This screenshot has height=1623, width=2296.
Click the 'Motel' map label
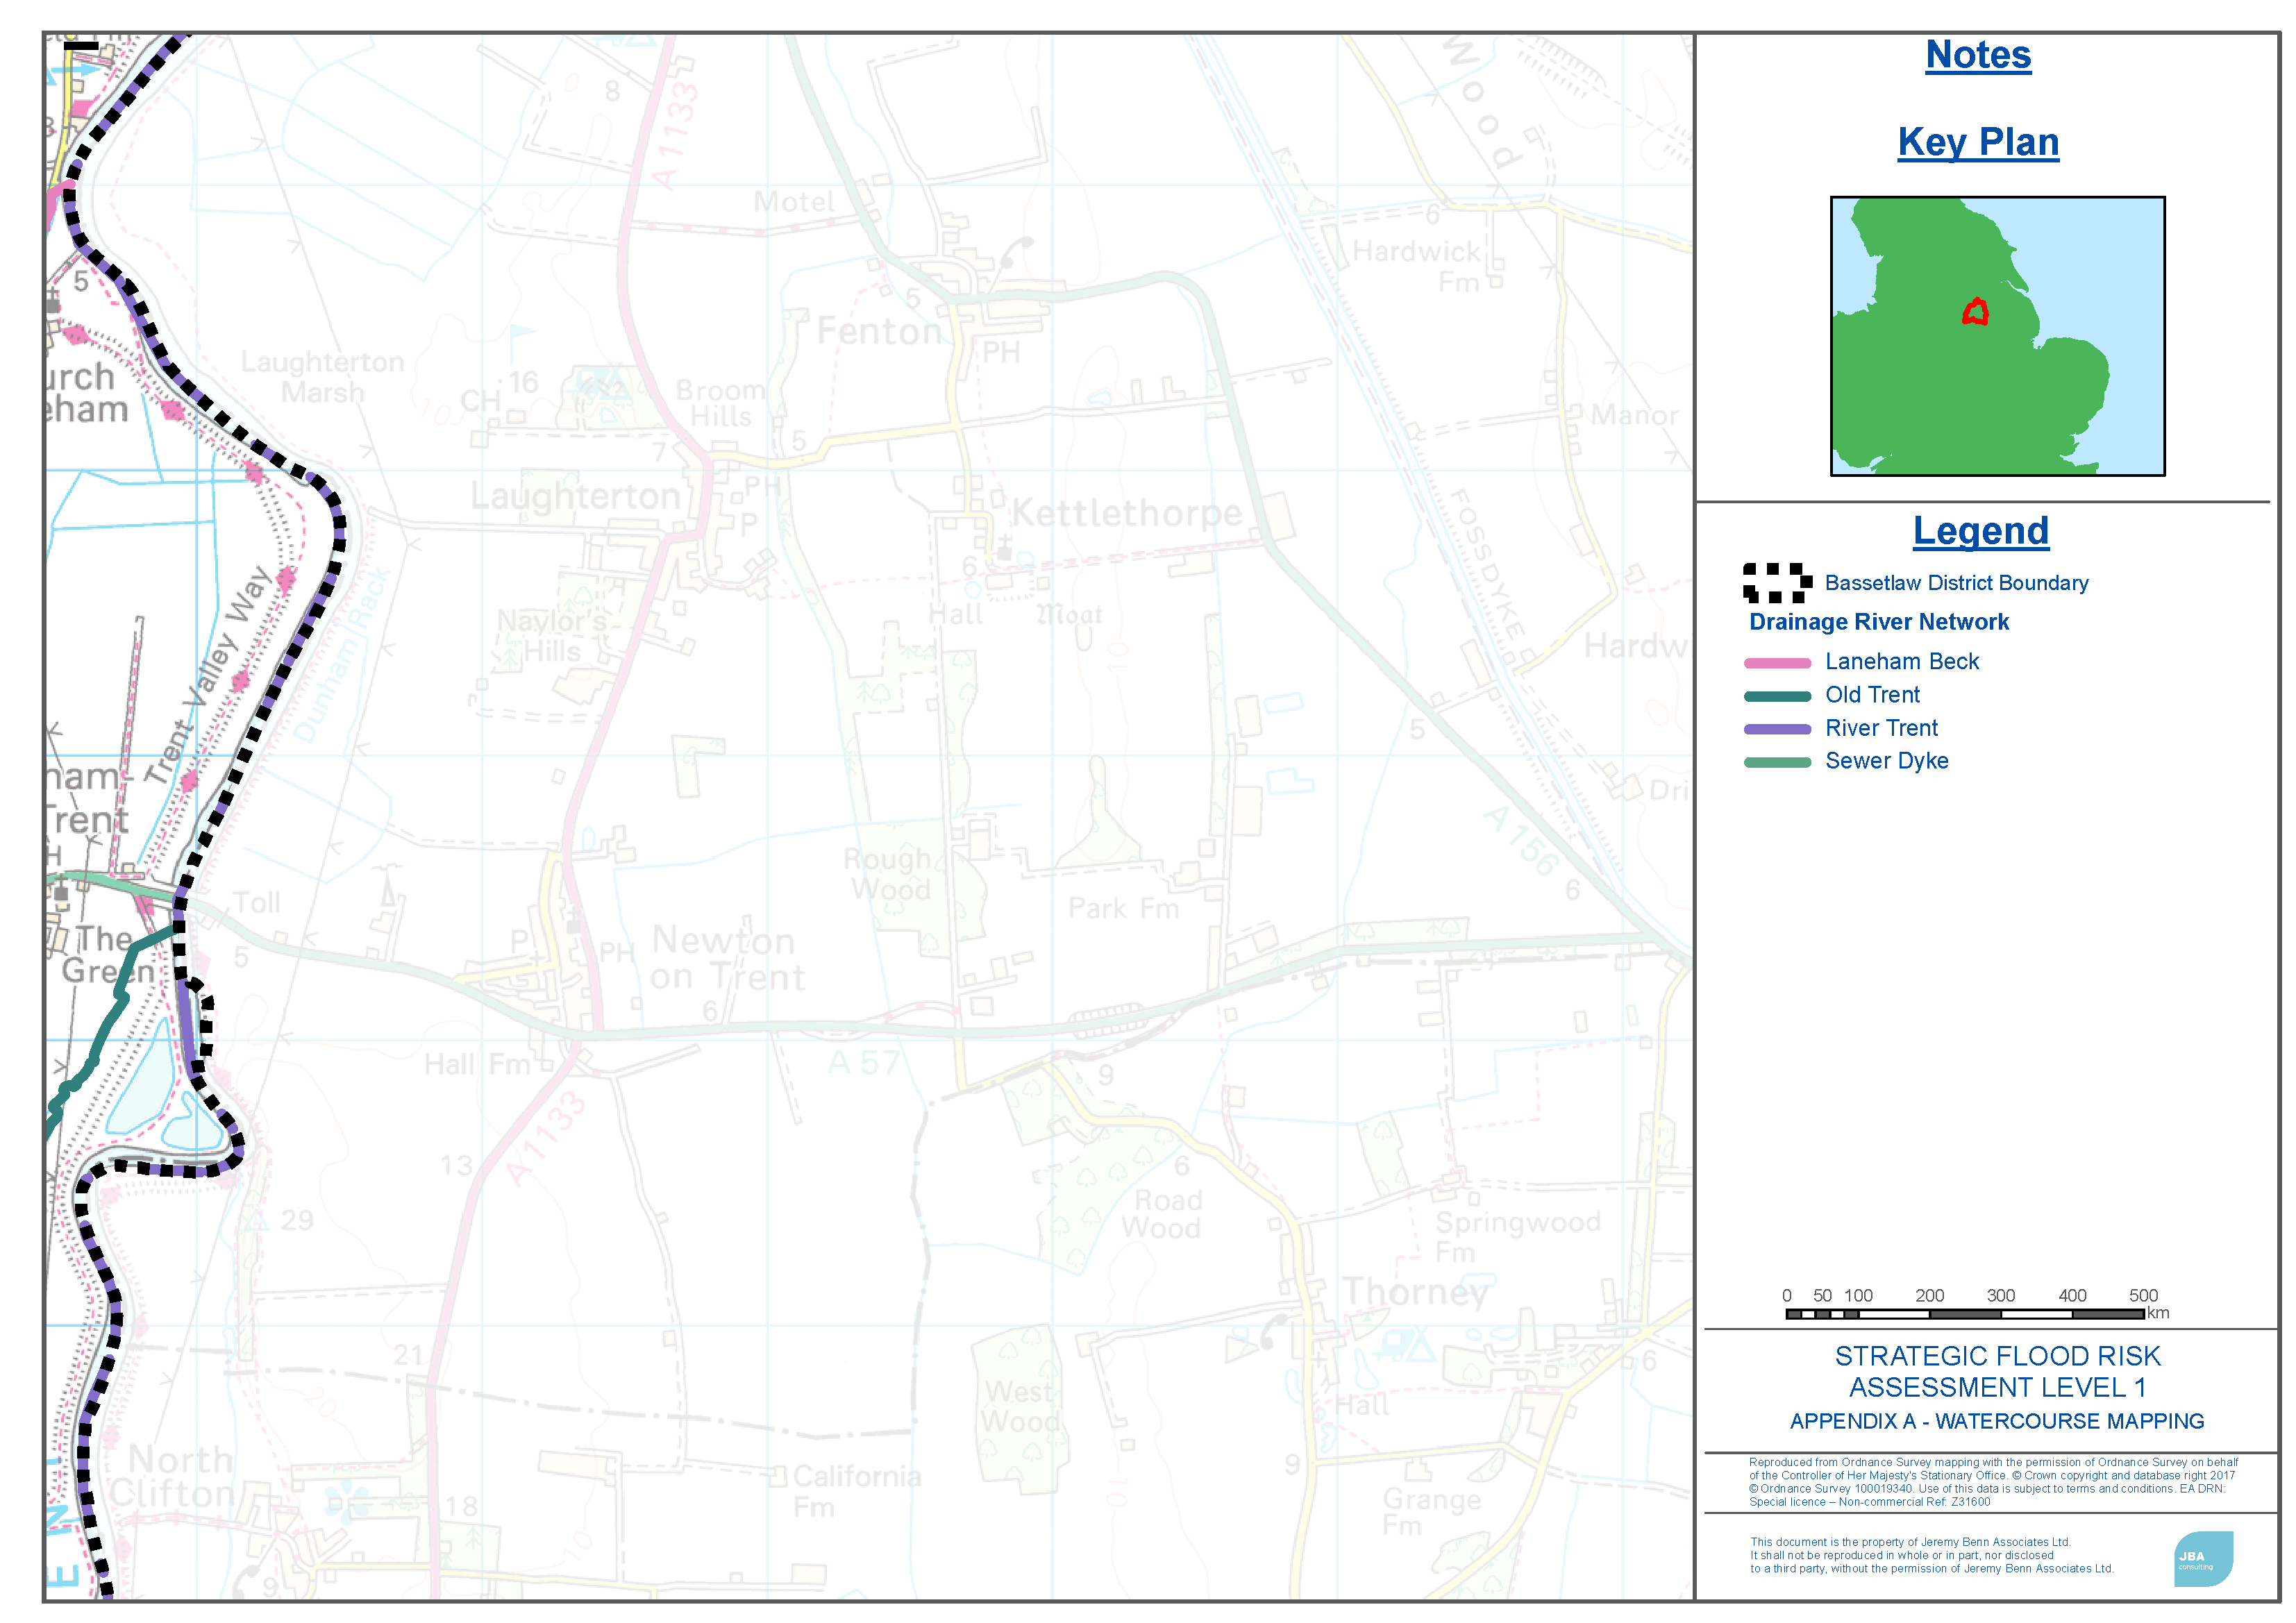tap(794, 203)
